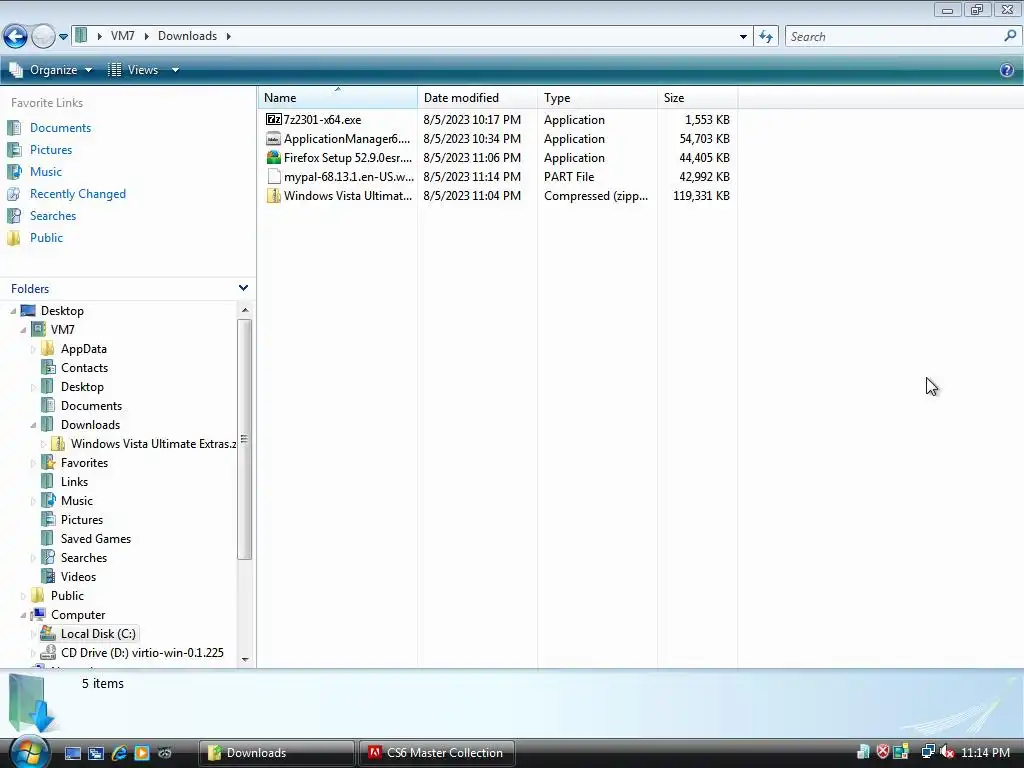Go back using the Back arrow button
This screenshot has height=768, width=1024.
pyautogui.click(x=15, y=36)
